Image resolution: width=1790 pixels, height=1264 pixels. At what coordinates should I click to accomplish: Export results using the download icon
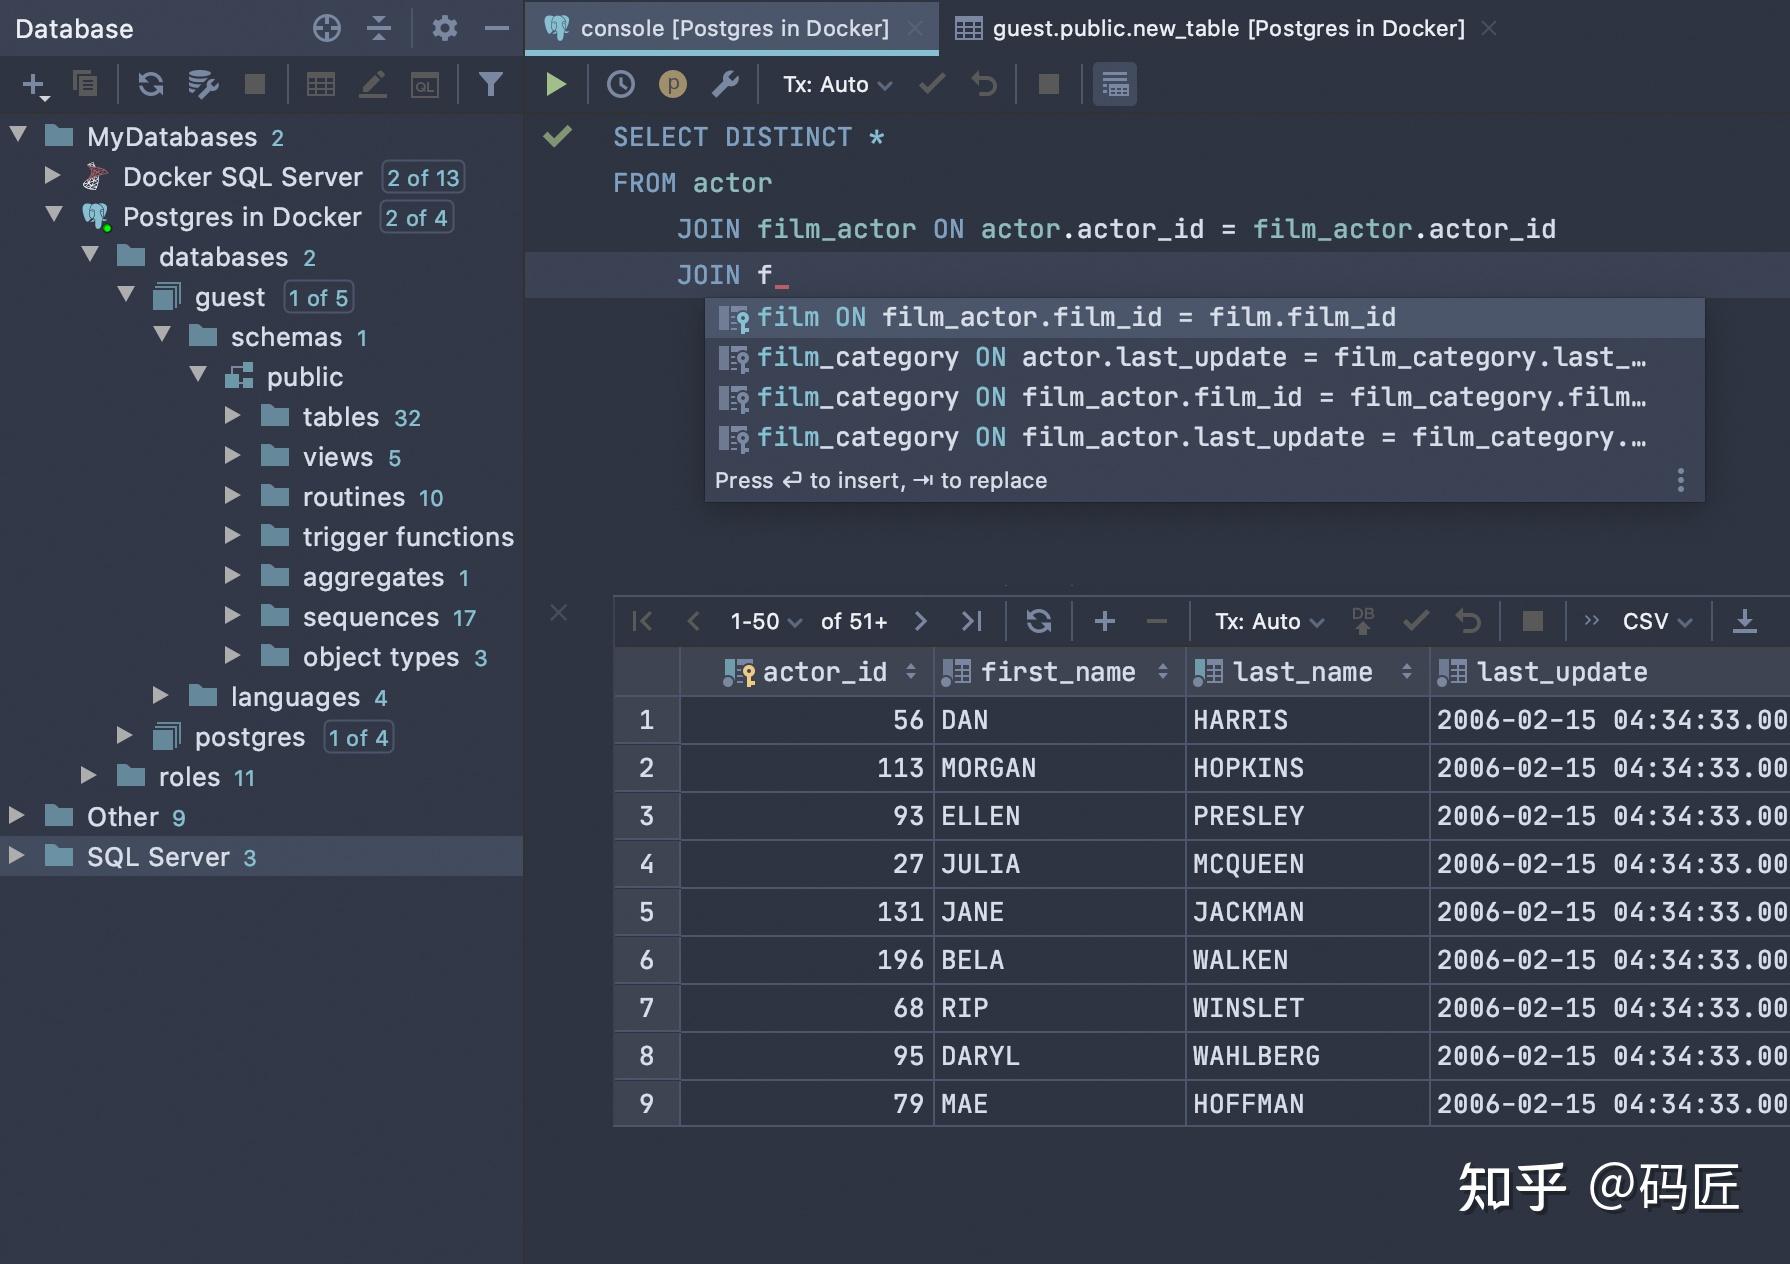point(1745,621)
